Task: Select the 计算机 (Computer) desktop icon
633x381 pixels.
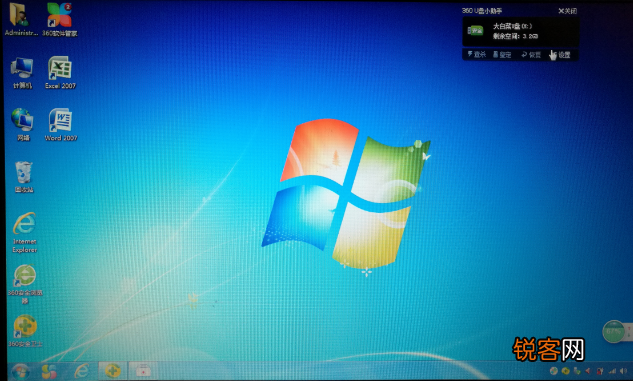Action: tap(22, 73)
